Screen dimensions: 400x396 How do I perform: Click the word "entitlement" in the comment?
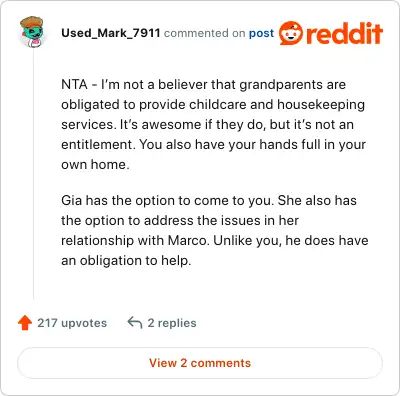[x=98, y=144]
